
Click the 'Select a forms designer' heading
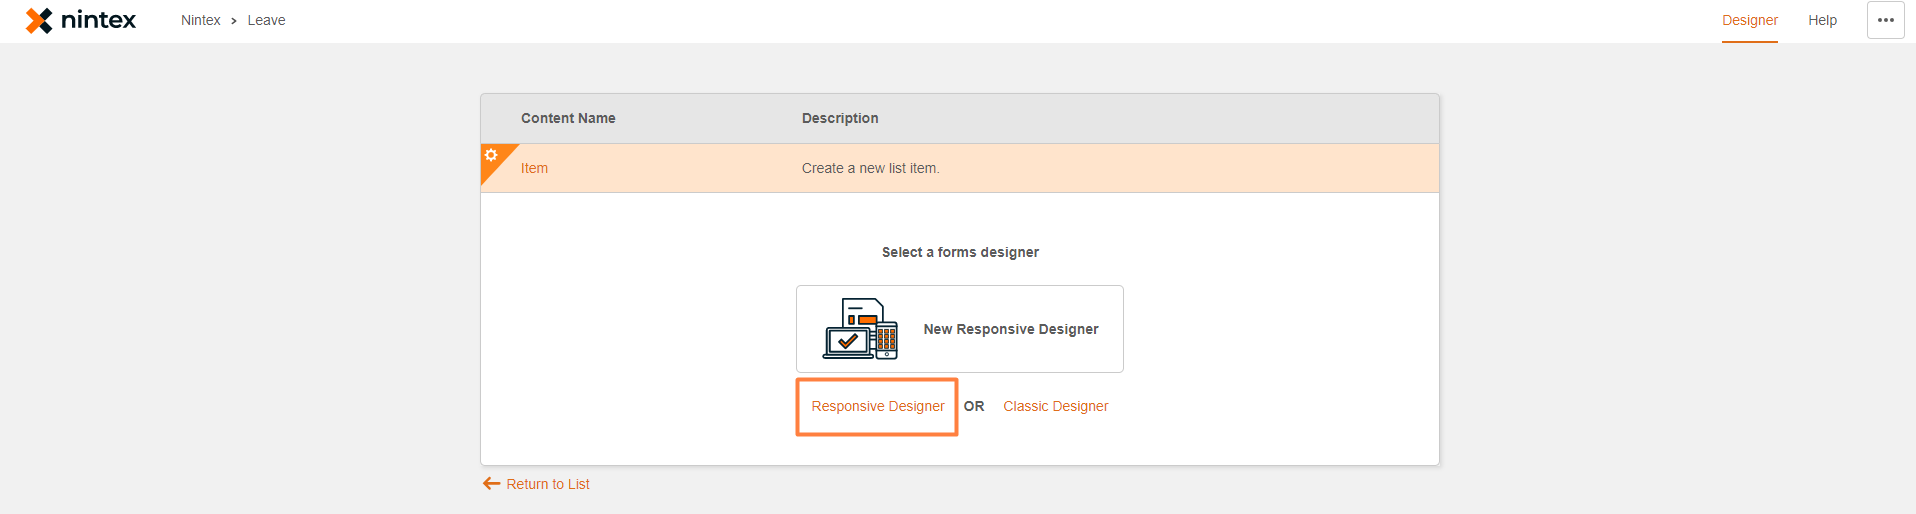point(960,252)
